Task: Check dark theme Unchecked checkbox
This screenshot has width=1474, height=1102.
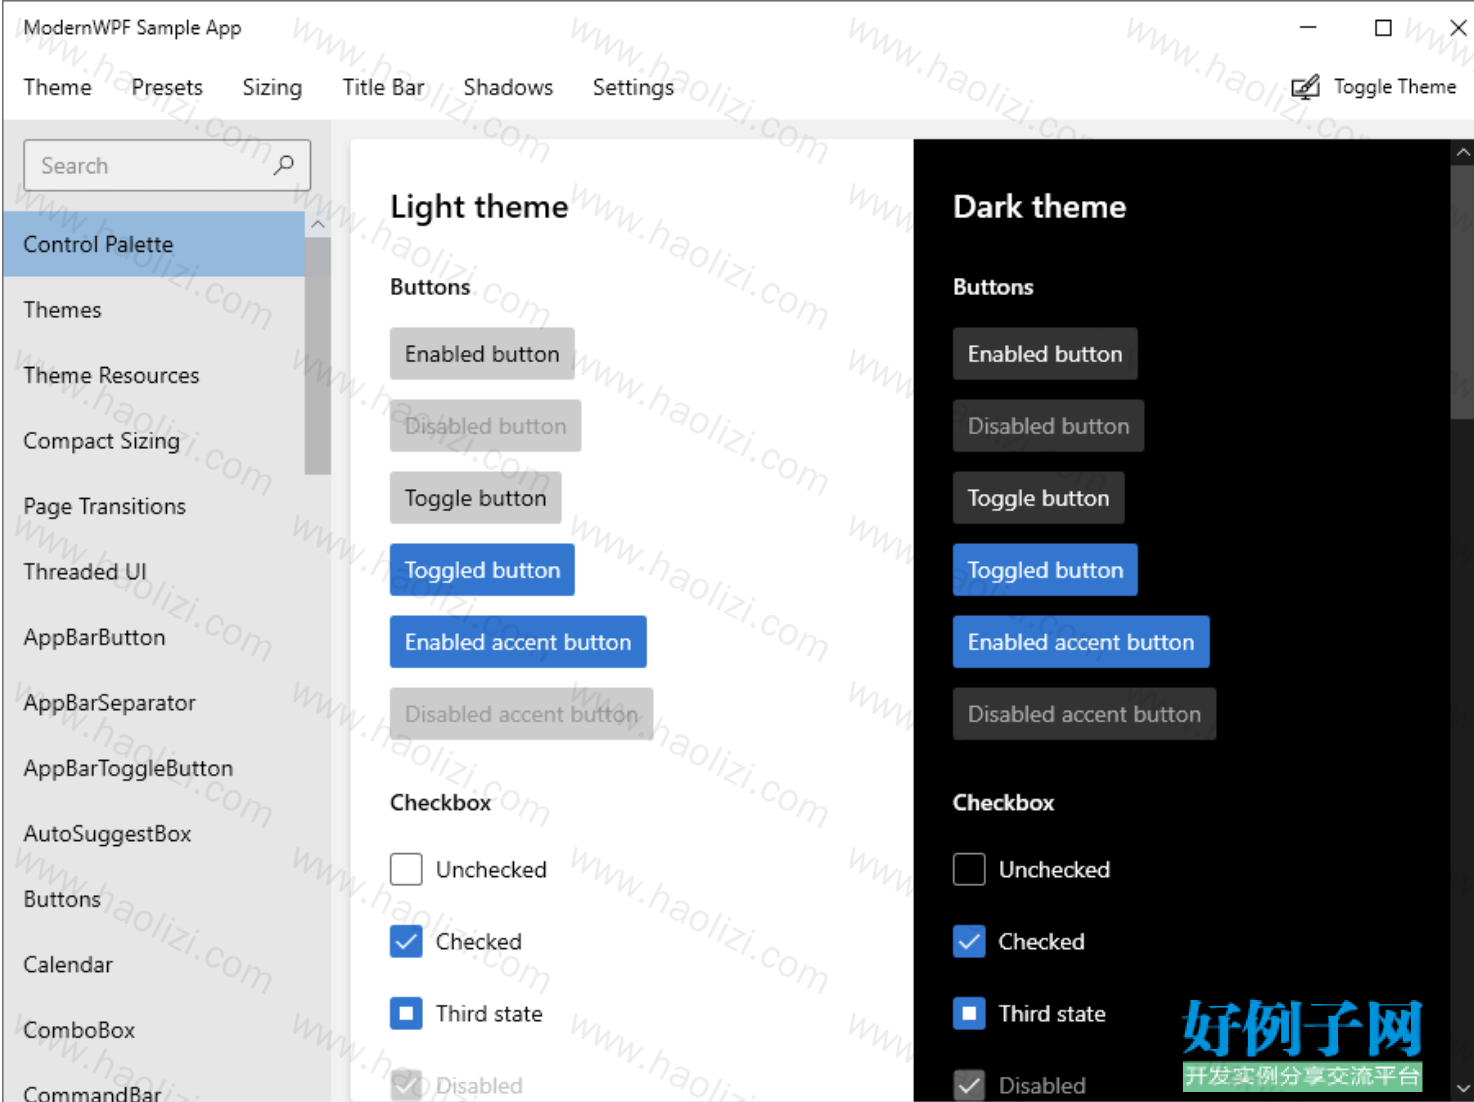Action: point(969,870)
